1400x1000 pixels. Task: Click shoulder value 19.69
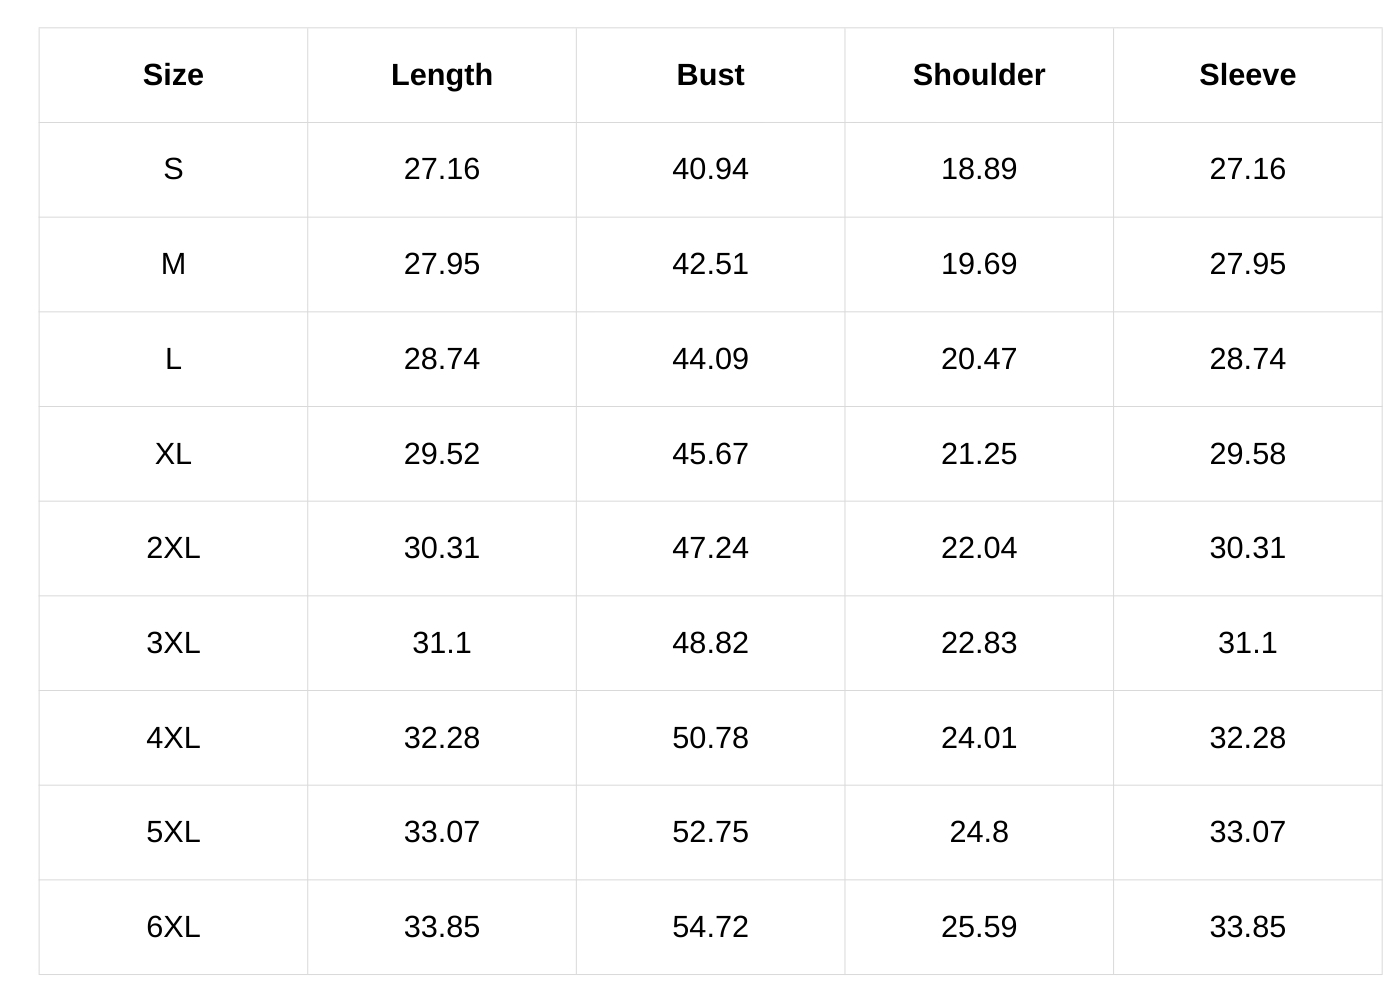tap(978, 264)
